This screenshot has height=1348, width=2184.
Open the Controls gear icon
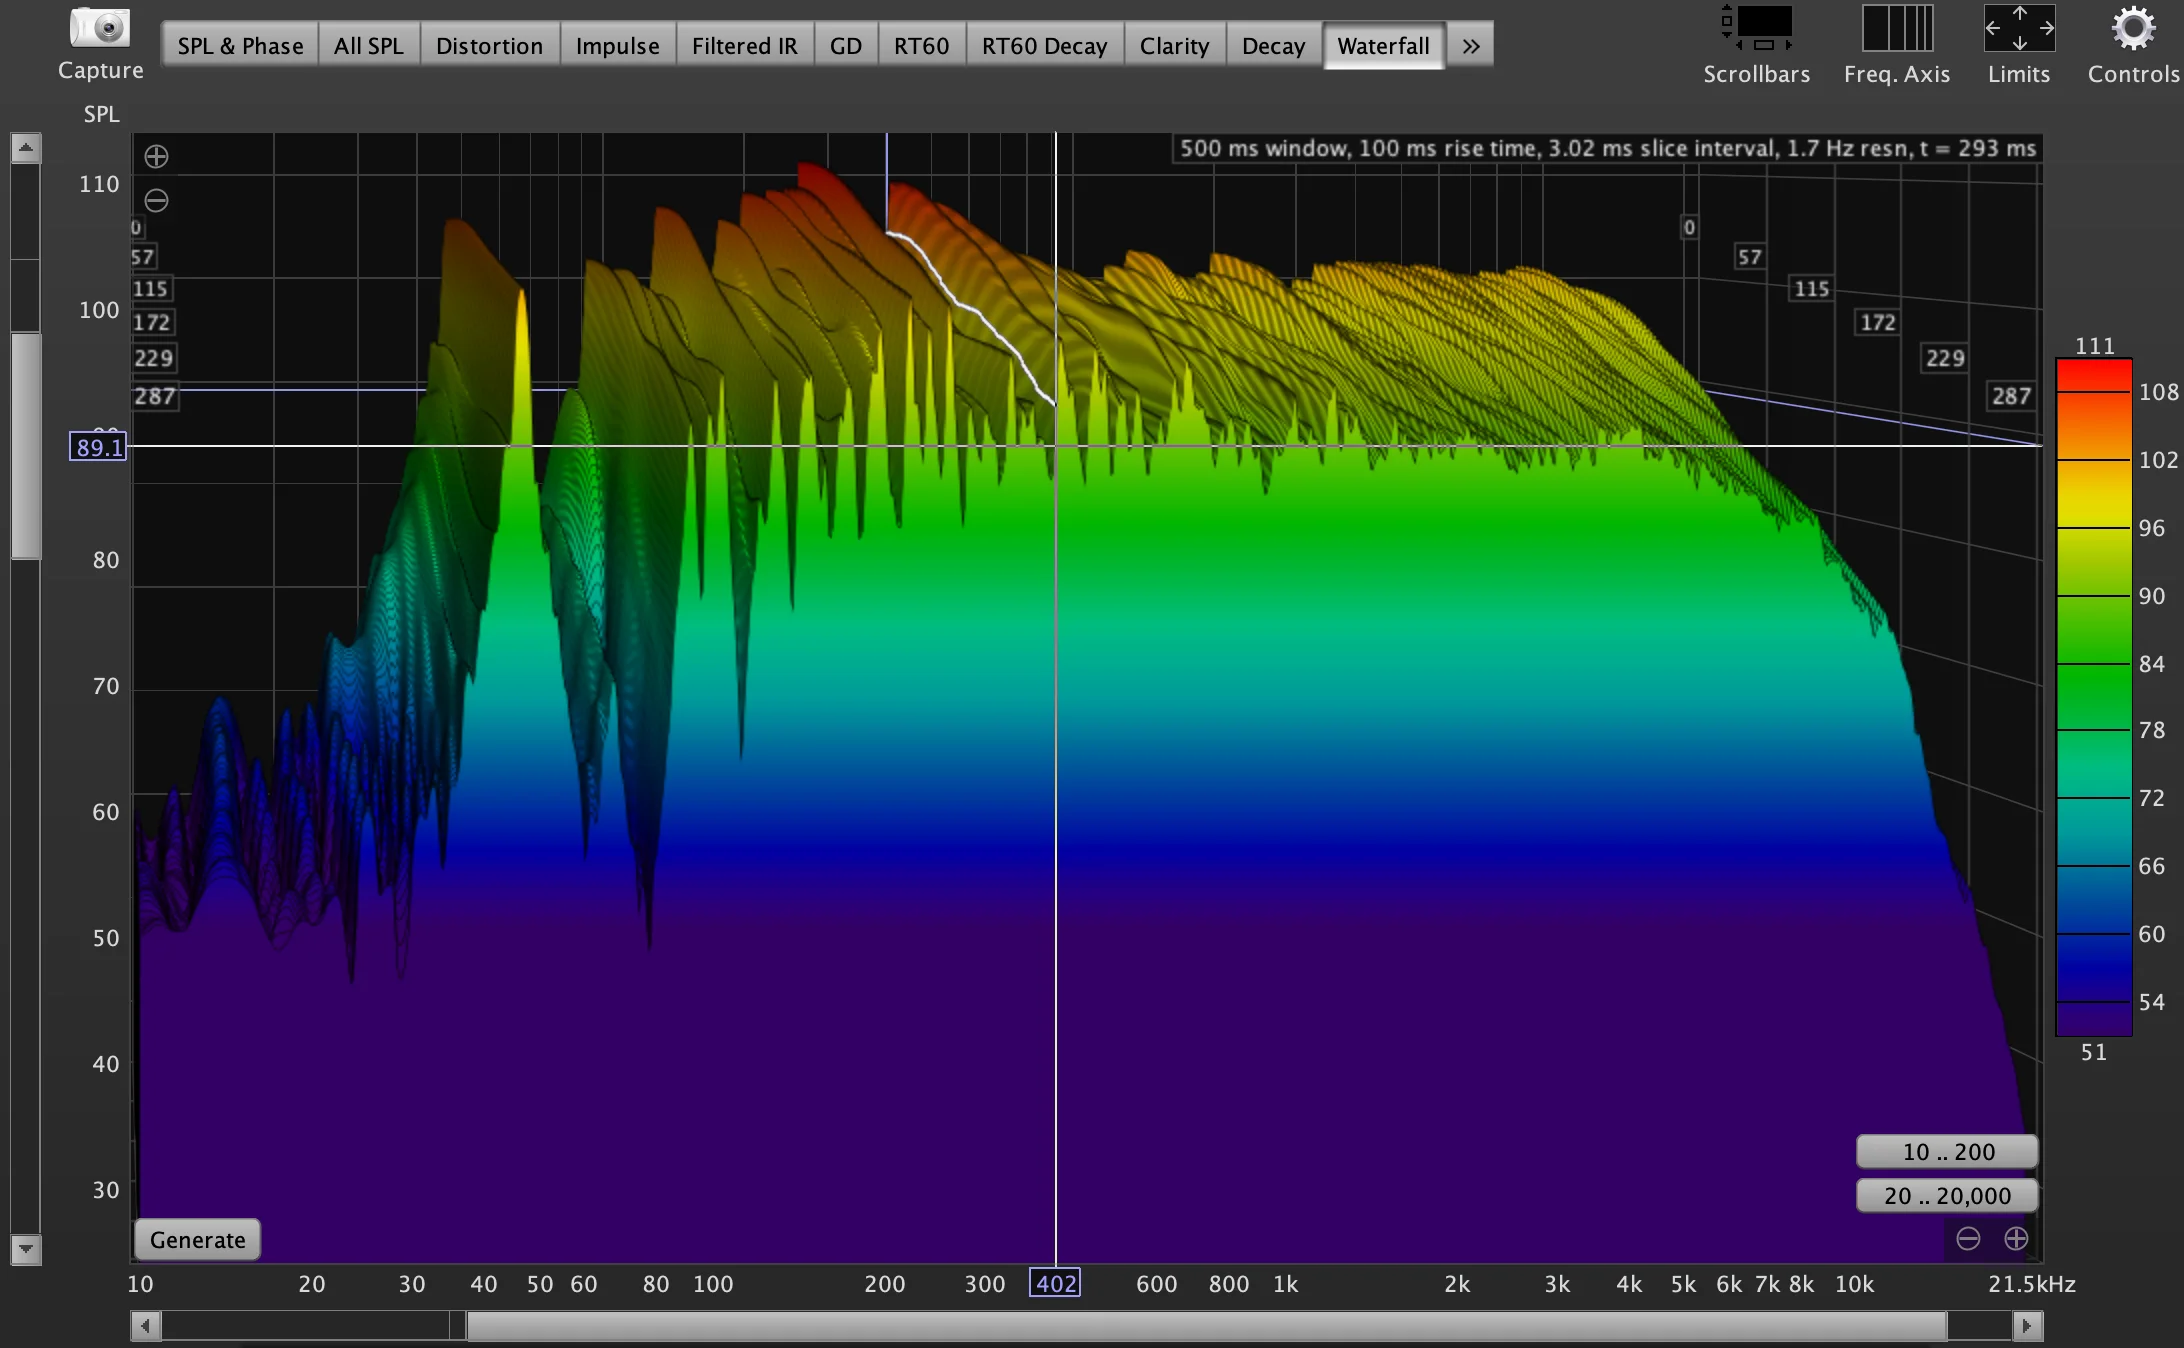click(x=2133, y=27)
